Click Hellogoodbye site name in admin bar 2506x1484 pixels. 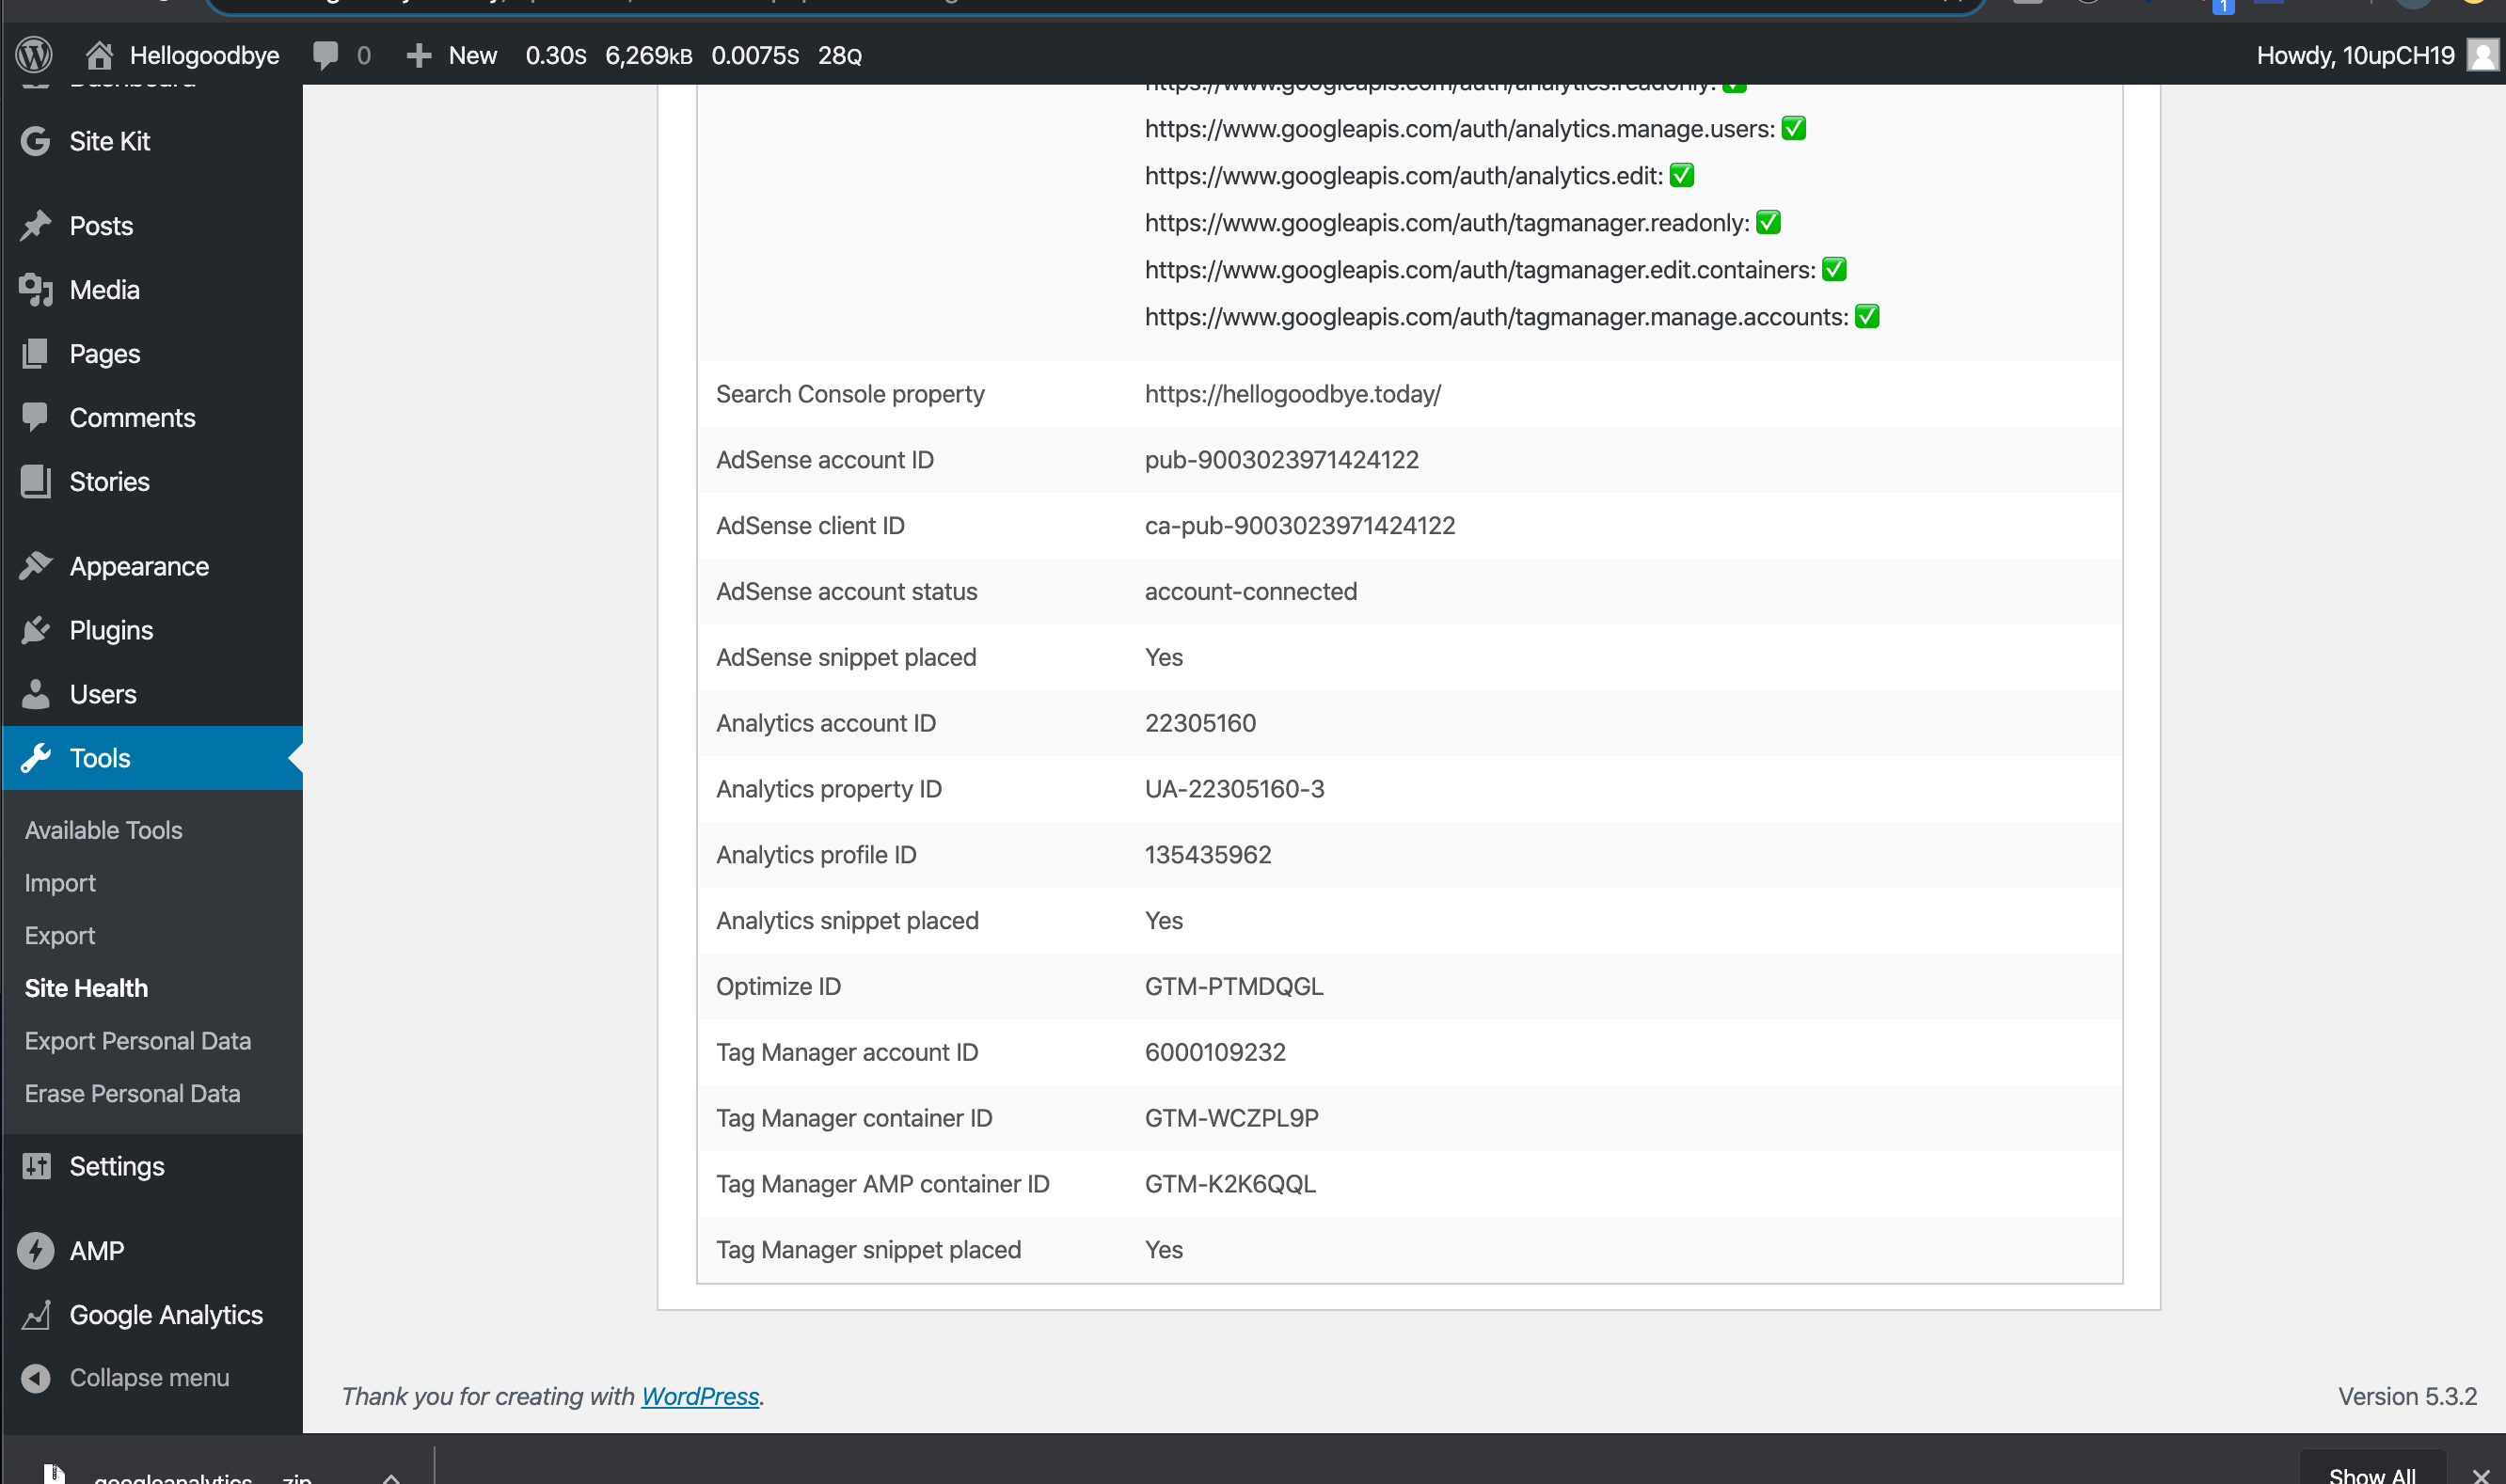coord(204,55)
